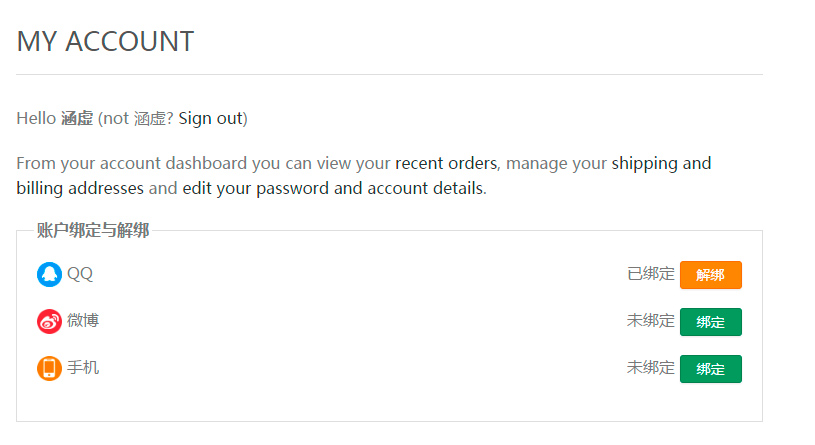This screenshot has height=445, width=815.
Task: Click the 手机 account label
Action: 83,368
